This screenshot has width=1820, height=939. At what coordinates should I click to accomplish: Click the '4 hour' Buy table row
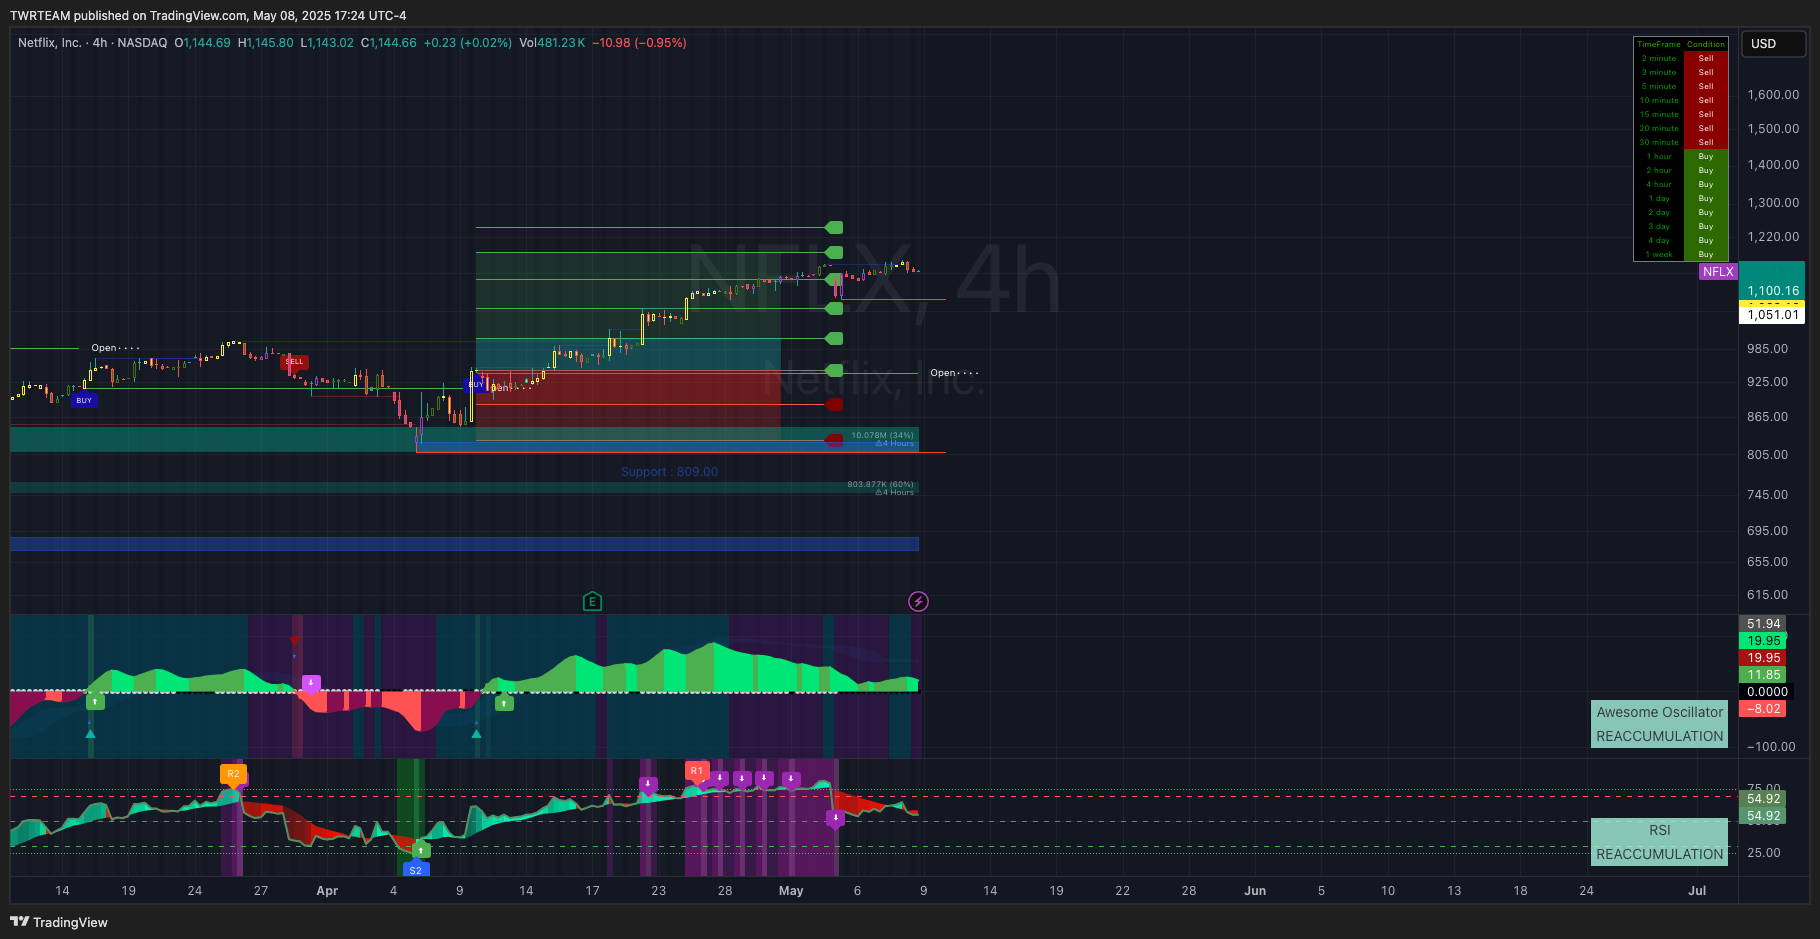pyautogui.click(x=1681, y=184)
